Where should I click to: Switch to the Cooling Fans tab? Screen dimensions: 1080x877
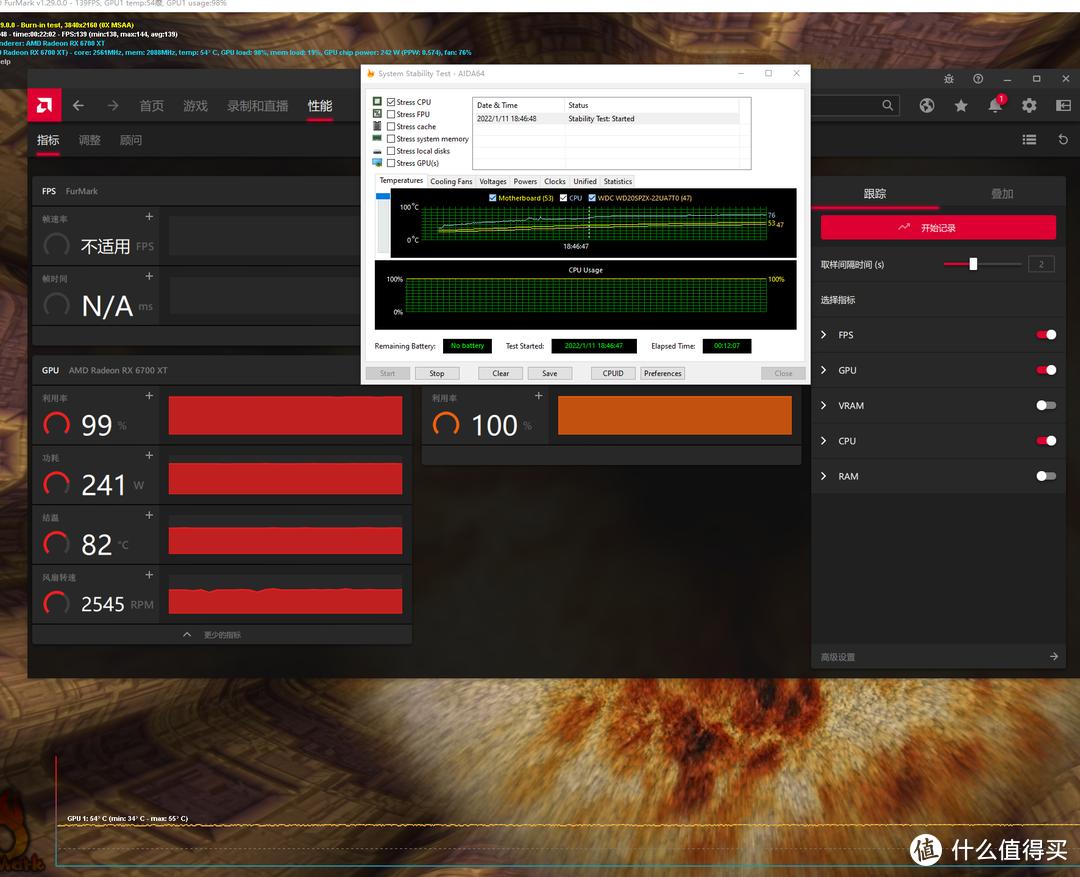click(451, 181)
